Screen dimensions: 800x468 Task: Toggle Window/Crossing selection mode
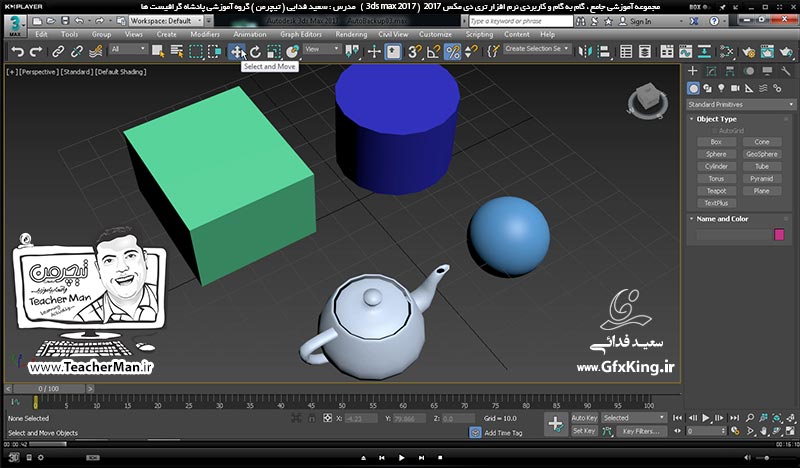[215, 52]
